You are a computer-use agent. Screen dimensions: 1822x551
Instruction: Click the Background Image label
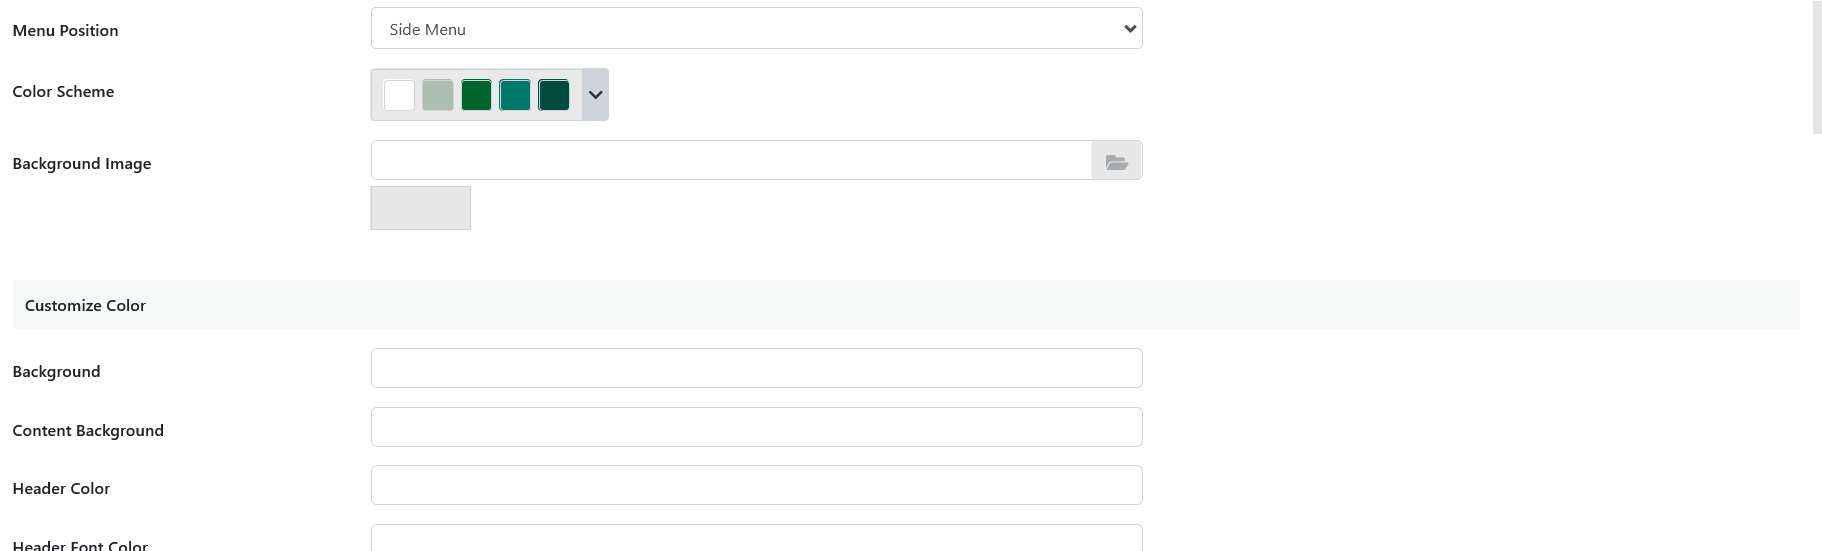click(x=81, y=163)
